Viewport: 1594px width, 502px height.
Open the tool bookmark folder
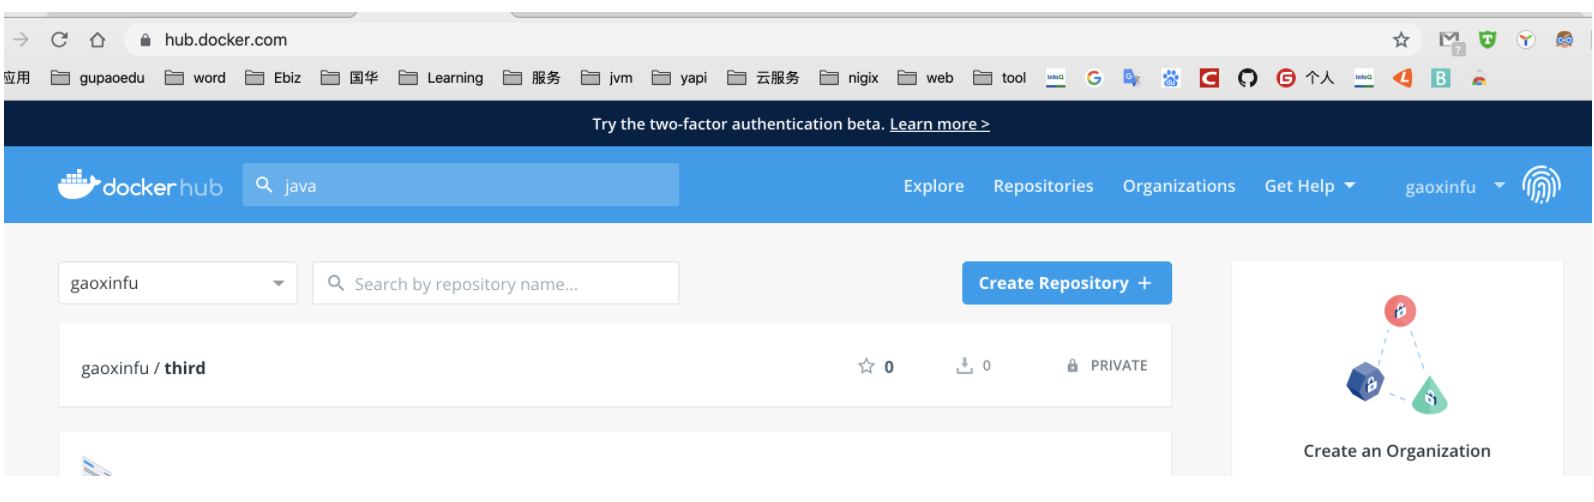click(1000, 78)
